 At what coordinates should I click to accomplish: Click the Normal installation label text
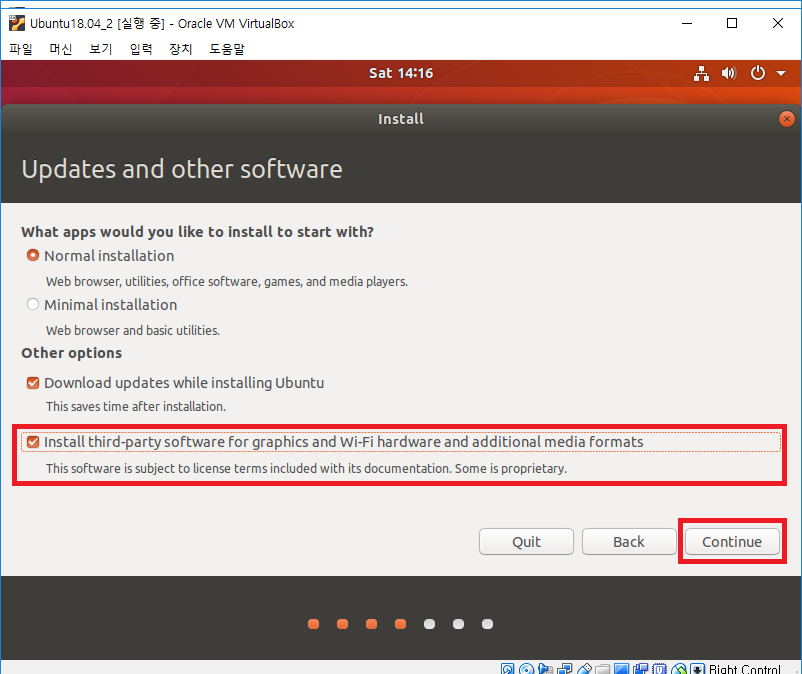(109, 256)
